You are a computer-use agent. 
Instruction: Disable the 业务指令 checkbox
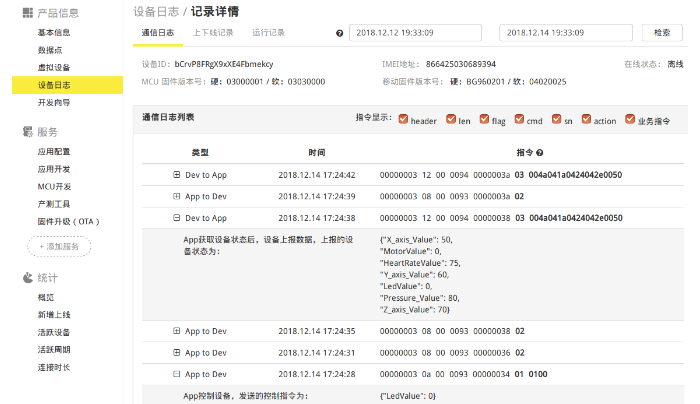coord(630,119)
